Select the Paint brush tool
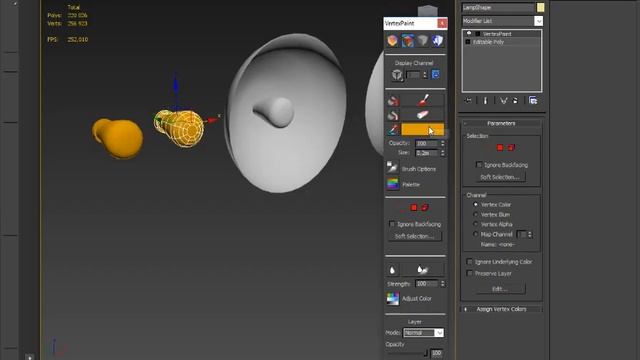 pyautogui.click(x=423, y=100)
